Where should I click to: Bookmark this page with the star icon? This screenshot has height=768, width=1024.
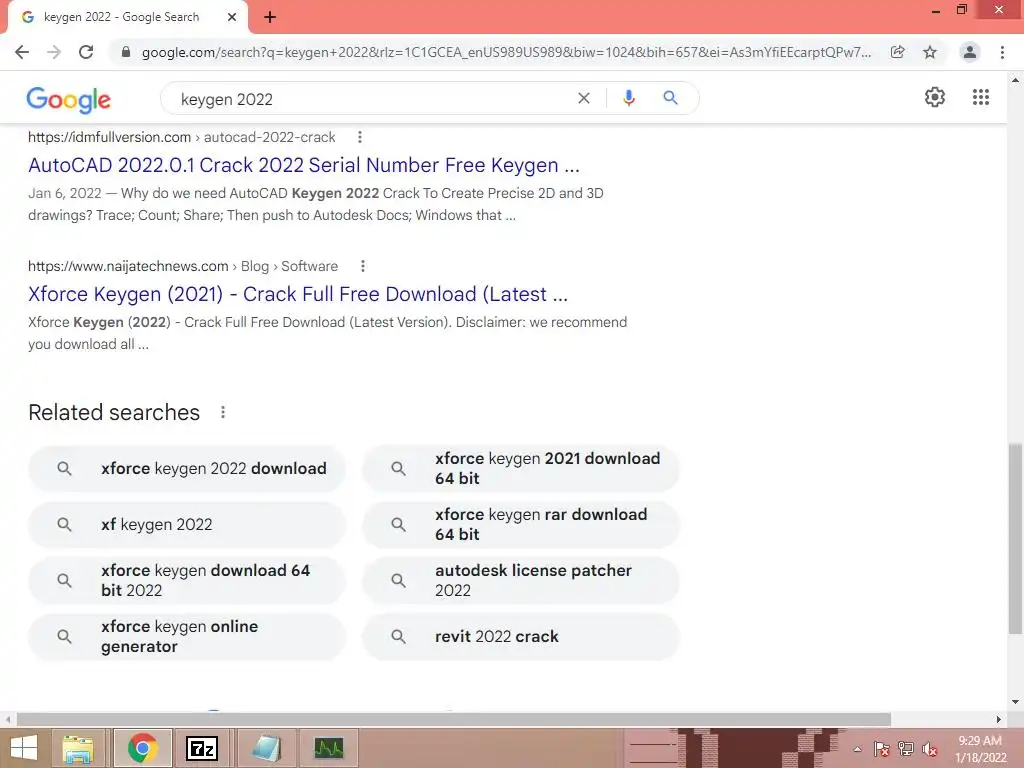click(930, 52)
